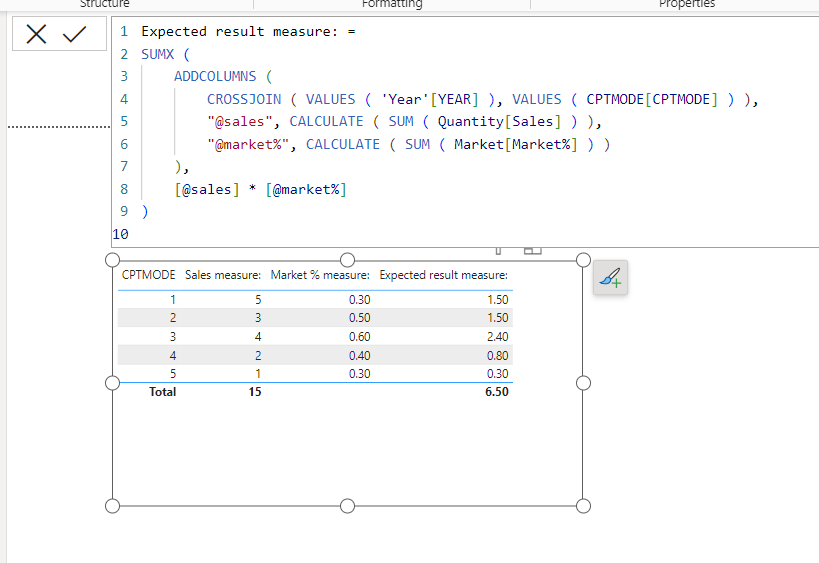Select Total expected result 6.50
The width and height of the screenshot is (819, 563).
[497, 392]
